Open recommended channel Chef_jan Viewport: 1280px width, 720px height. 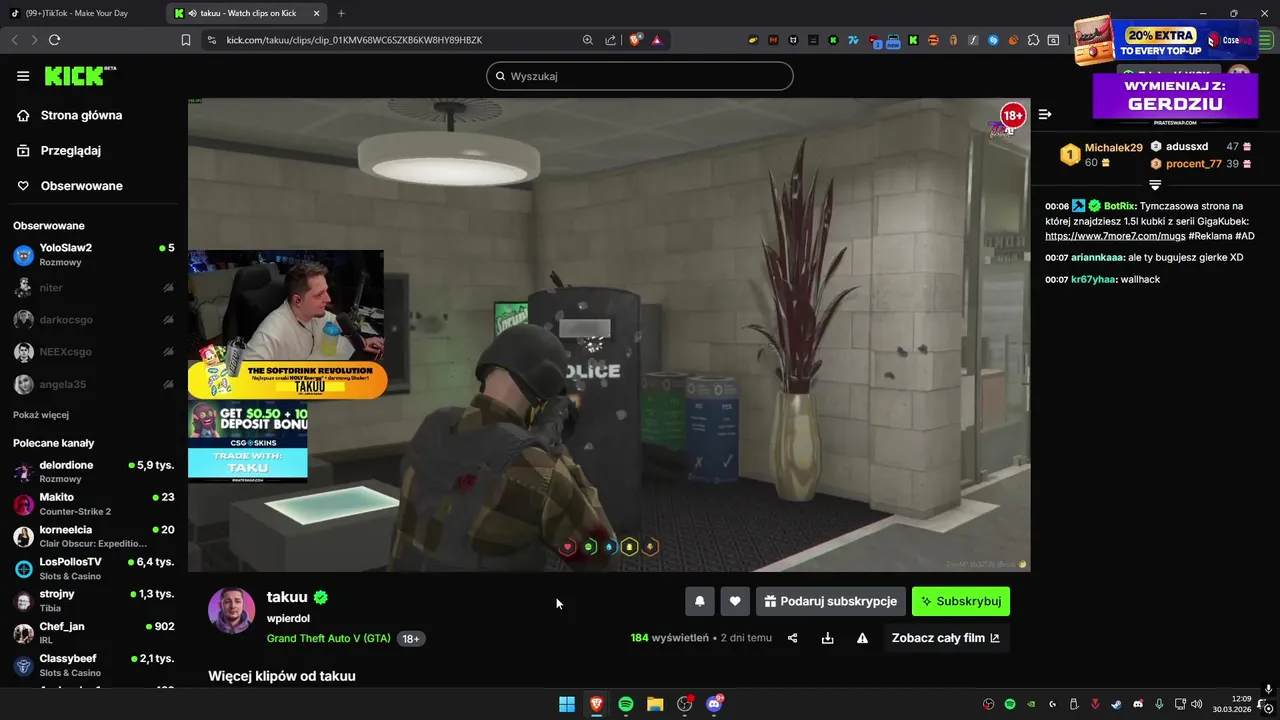pos(93,633)
